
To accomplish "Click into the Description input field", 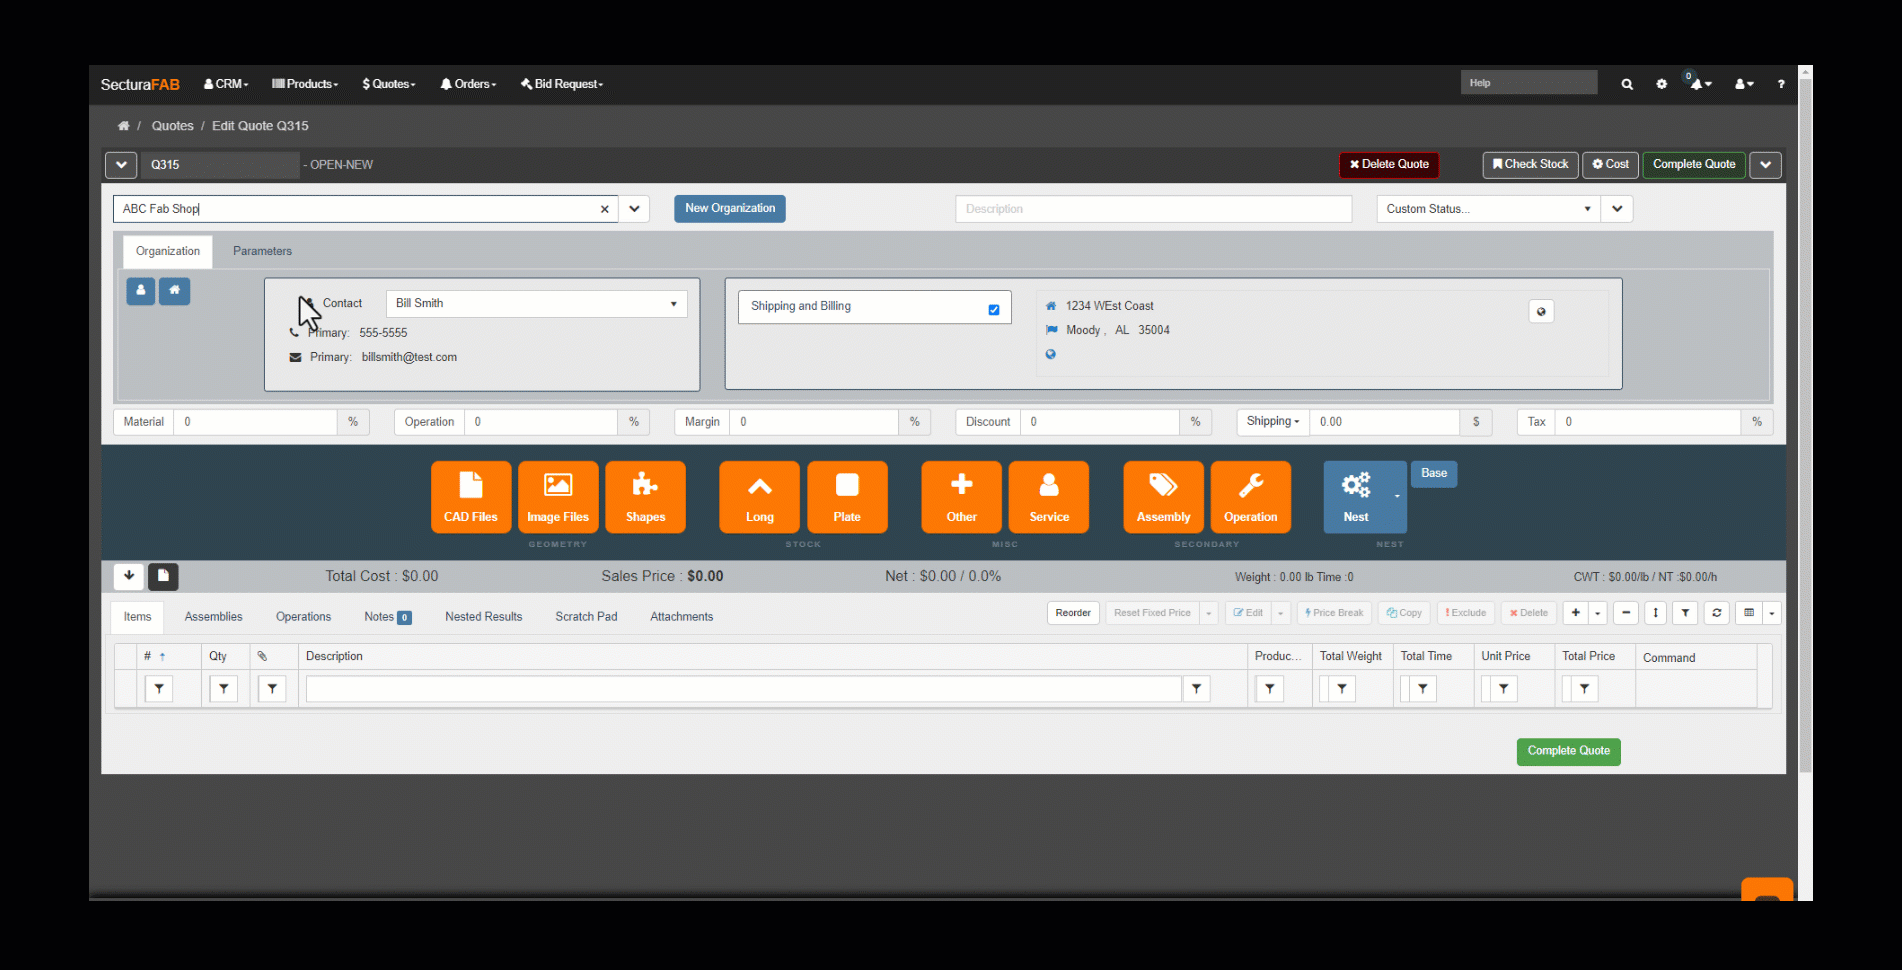I will (1152, 209).
